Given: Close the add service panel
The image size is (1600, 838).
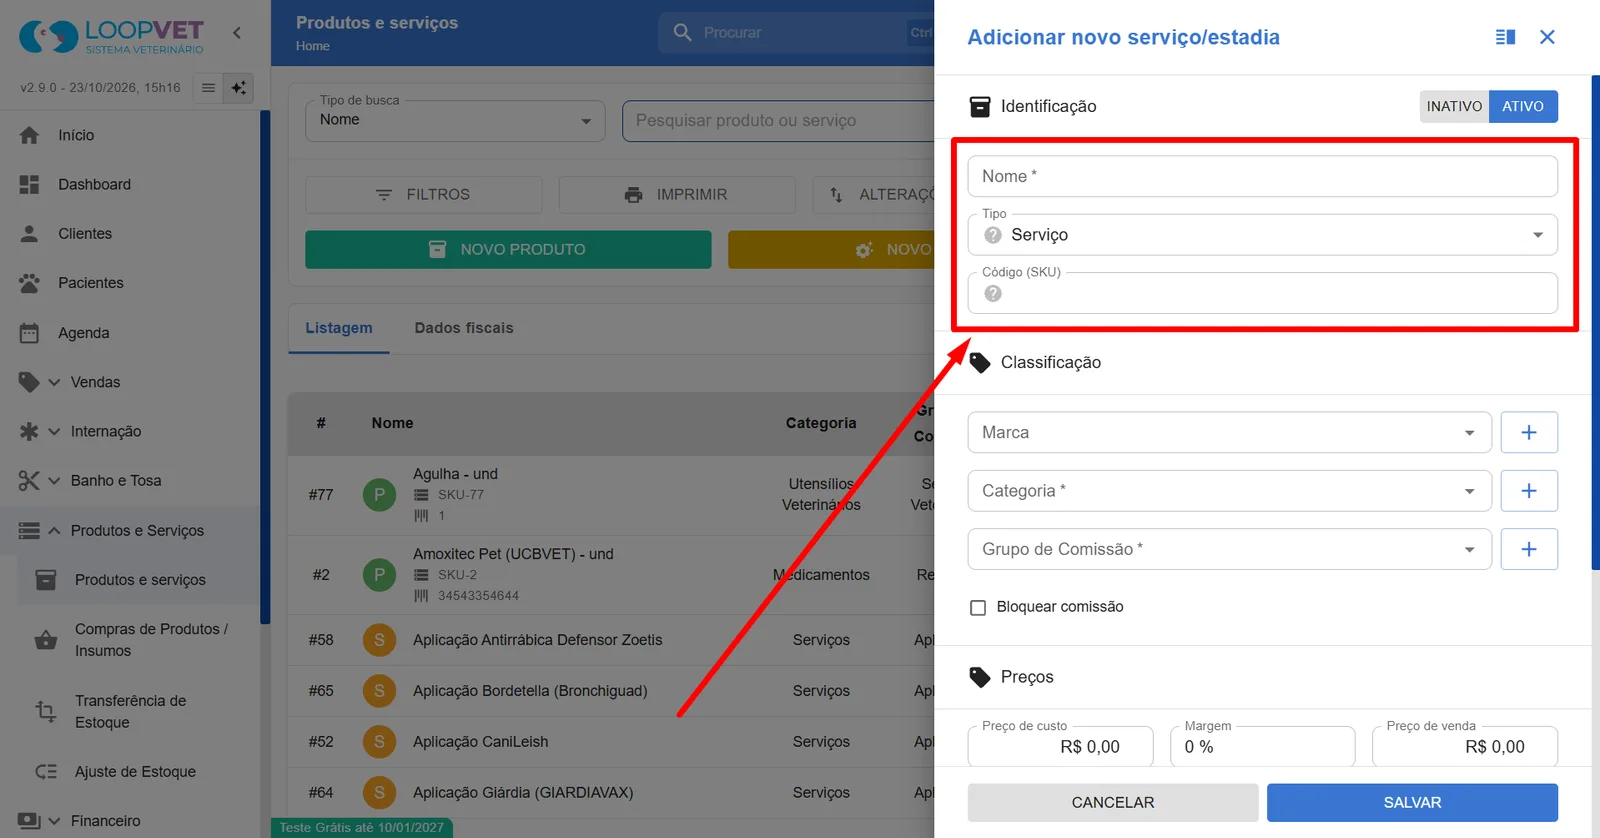Looking at the screenshot, I should point(1547,37).
